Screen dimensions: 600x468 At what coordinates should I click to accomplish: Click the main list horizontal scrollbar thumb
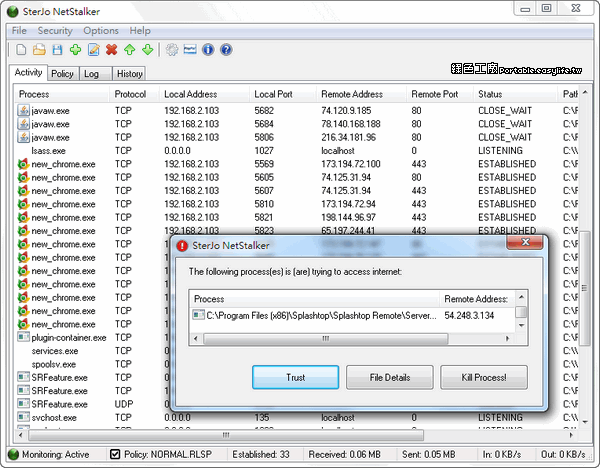pos(226,435)
